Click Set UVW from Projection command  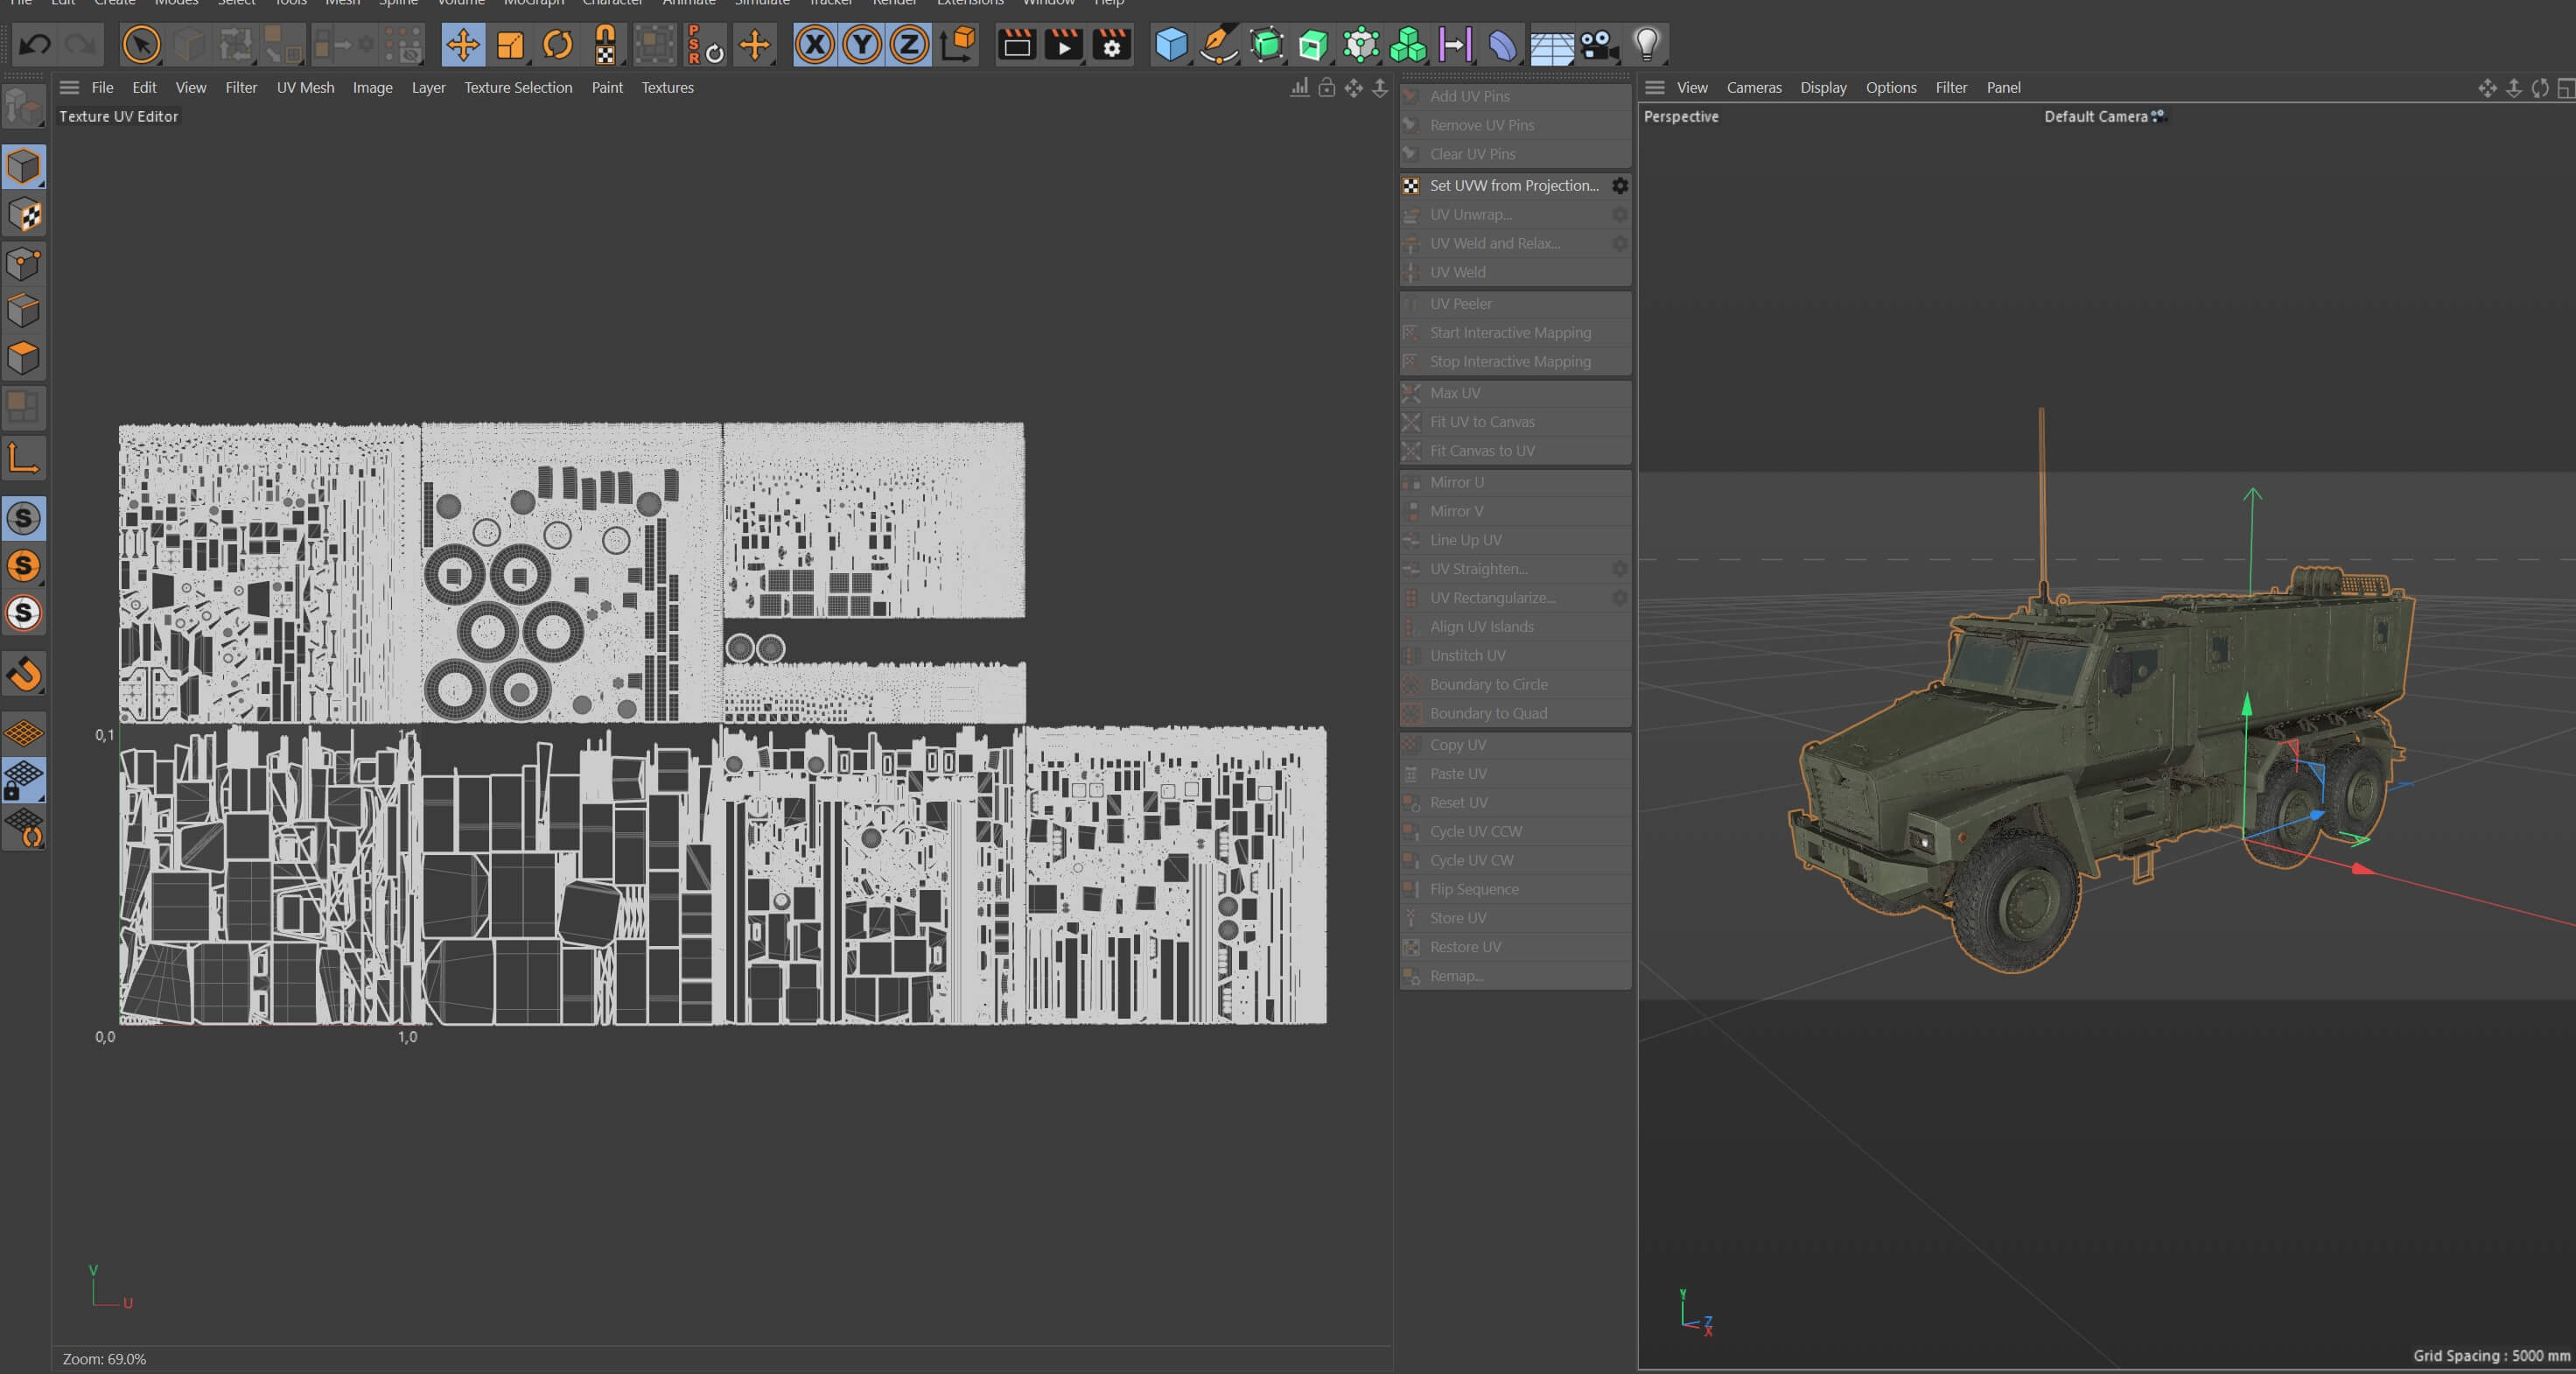coord(1513,186)
